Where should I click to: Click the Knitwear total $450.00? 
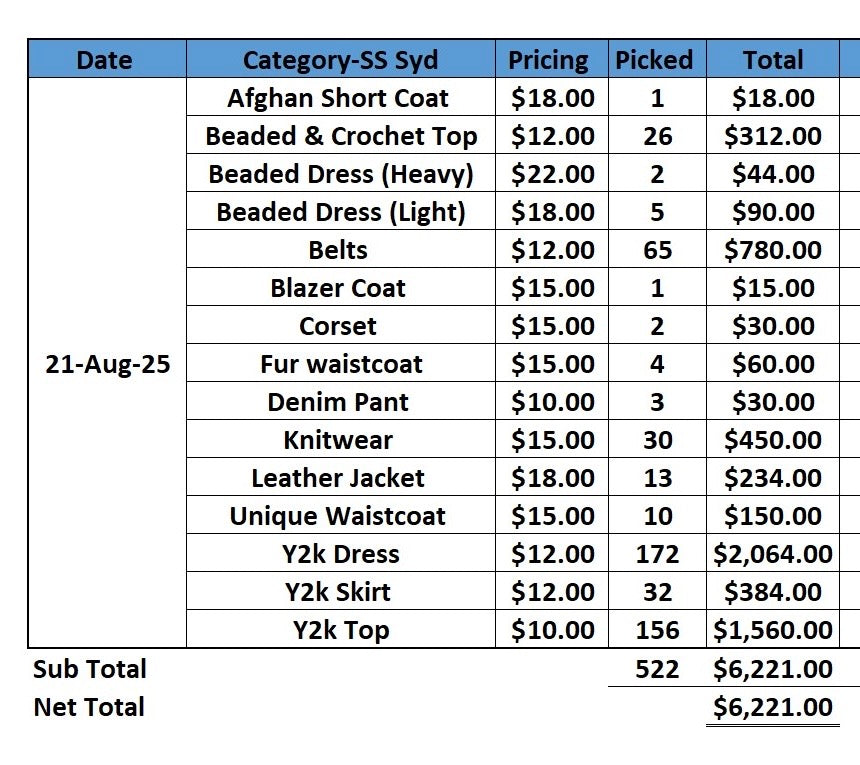(x=773, y=439)
